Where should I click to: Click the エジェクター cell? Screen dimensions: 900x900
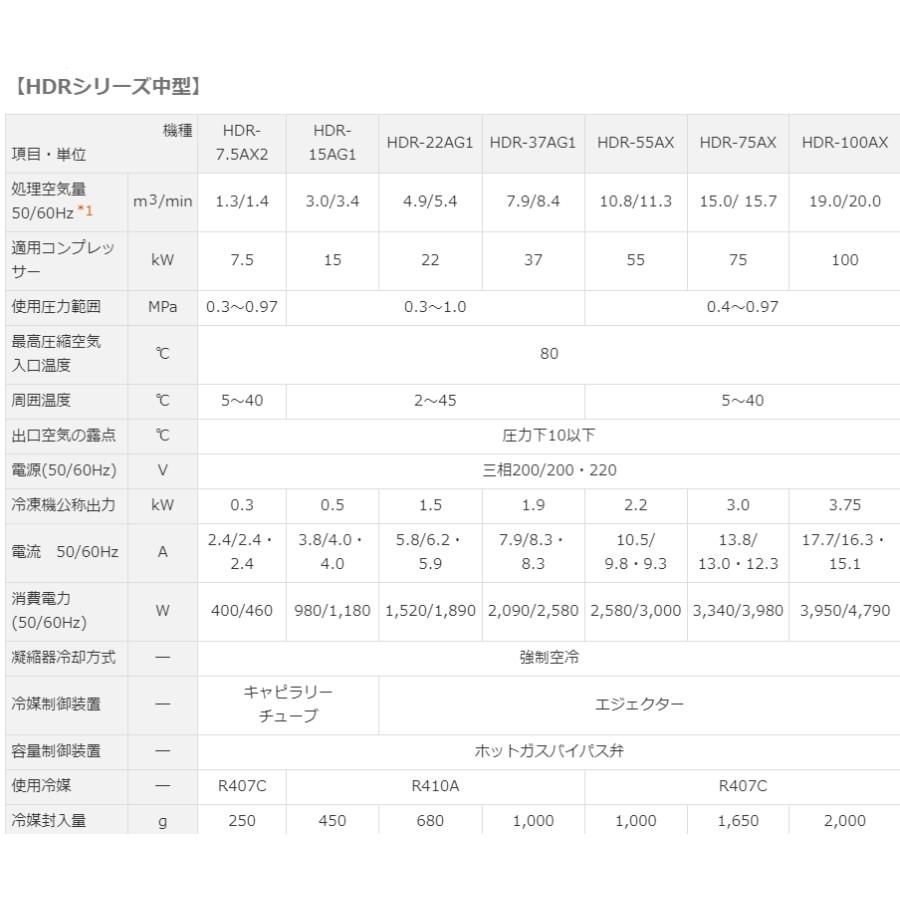[x=639, y=704]
